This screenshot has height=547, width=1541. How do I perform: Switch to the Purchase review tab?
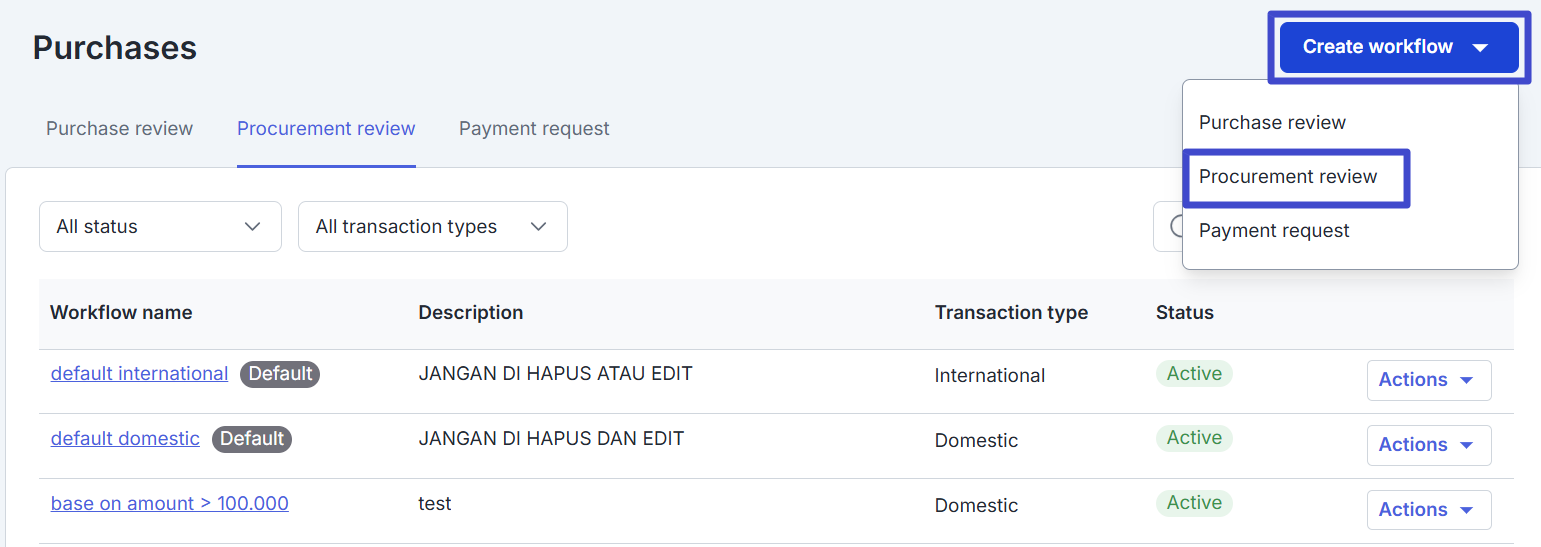pyautogui.click(x=119, y=129)
